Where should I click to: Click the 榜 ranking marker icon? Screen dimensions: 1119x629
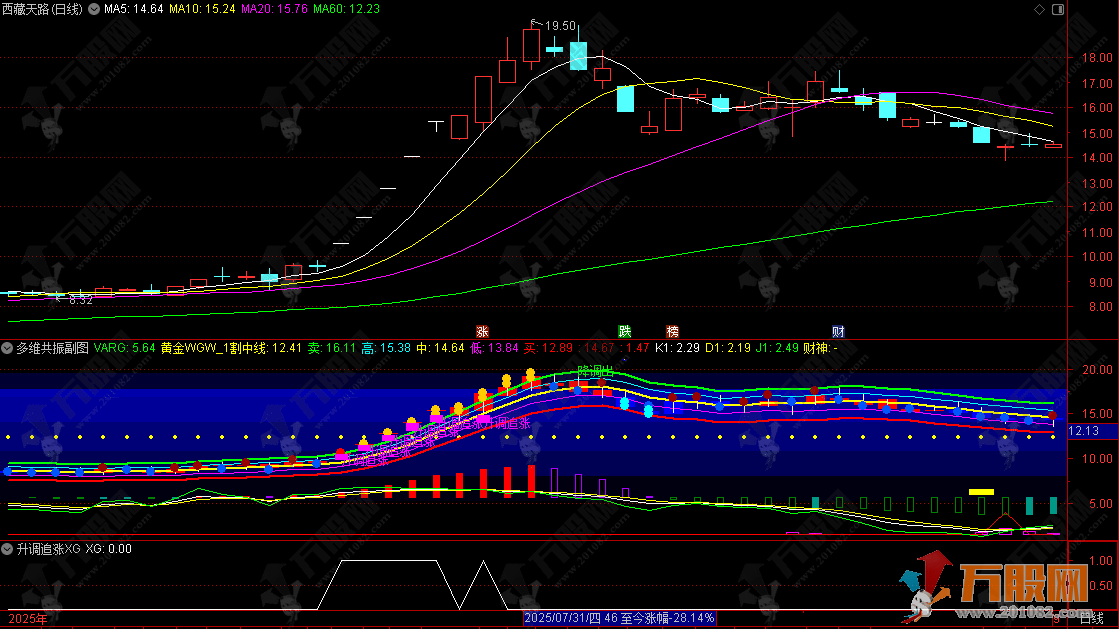[x=672, y=331]
